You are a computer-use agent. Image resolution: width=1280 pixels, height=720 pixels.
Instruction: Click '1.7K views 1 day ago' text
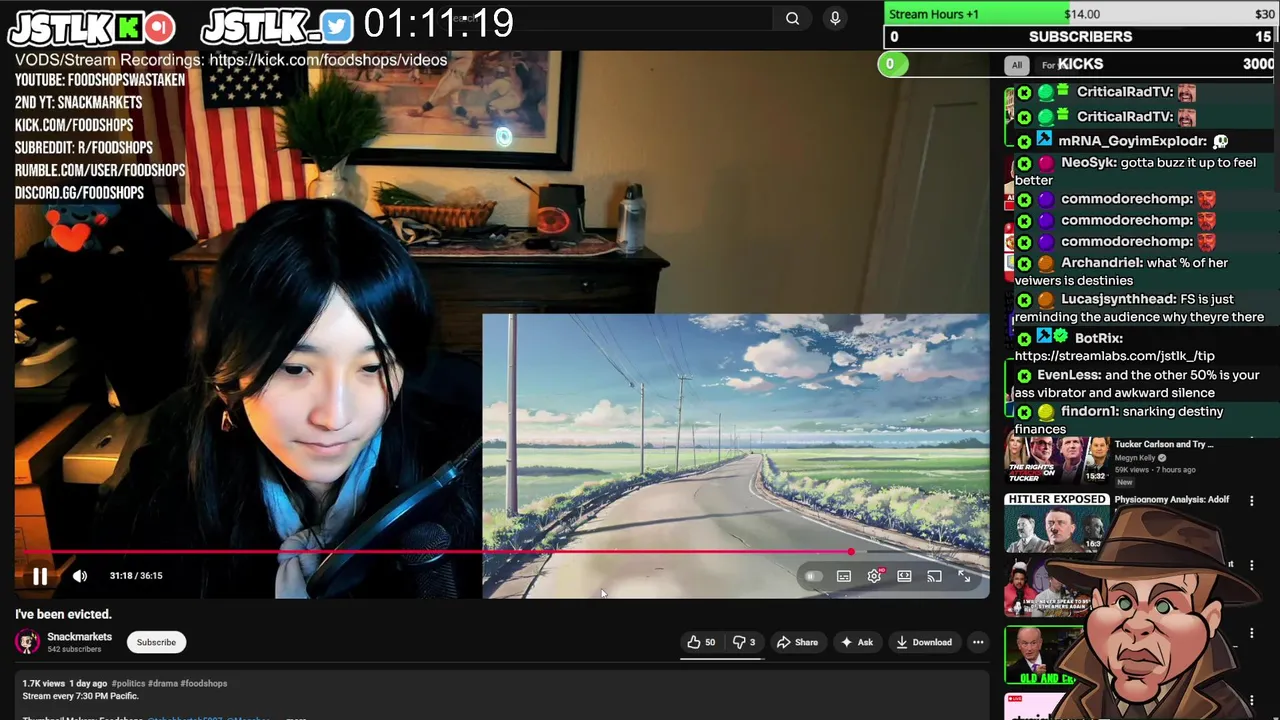[65, 683]
